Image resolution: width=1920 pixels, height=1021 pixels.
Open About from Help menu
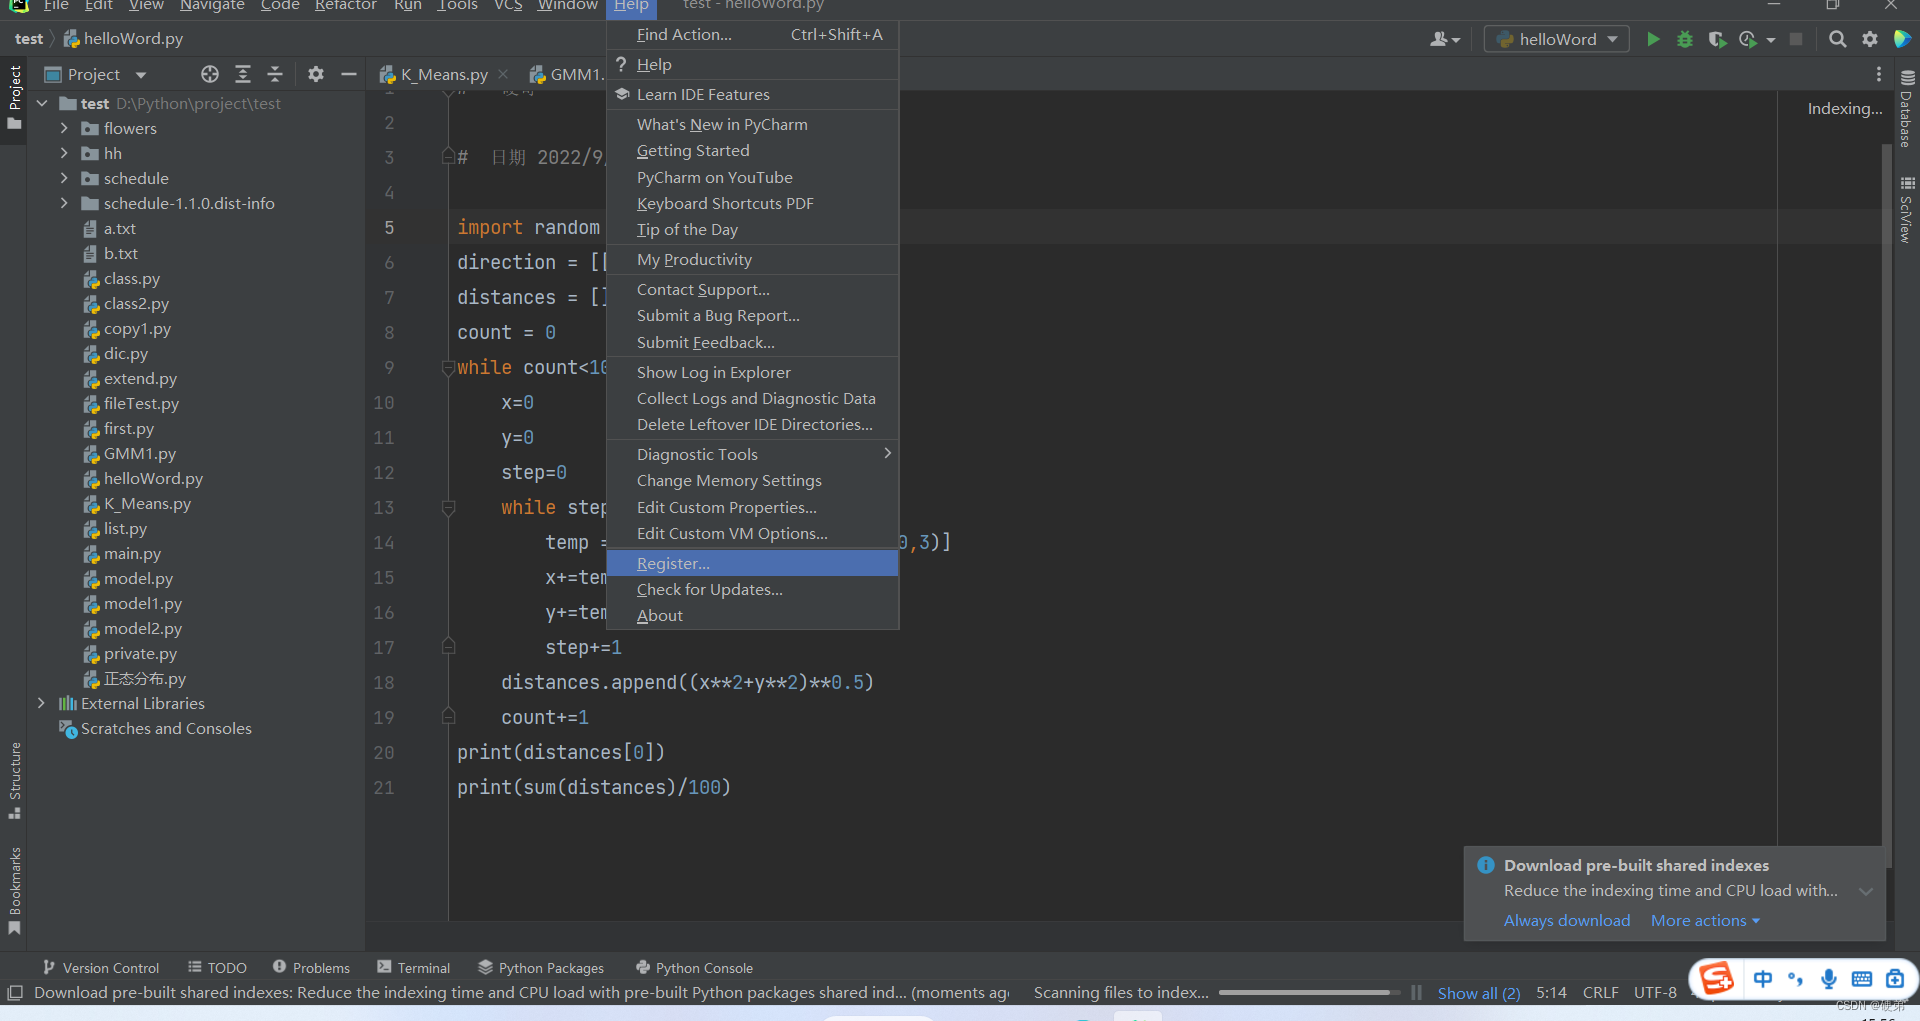click(752, 615)
